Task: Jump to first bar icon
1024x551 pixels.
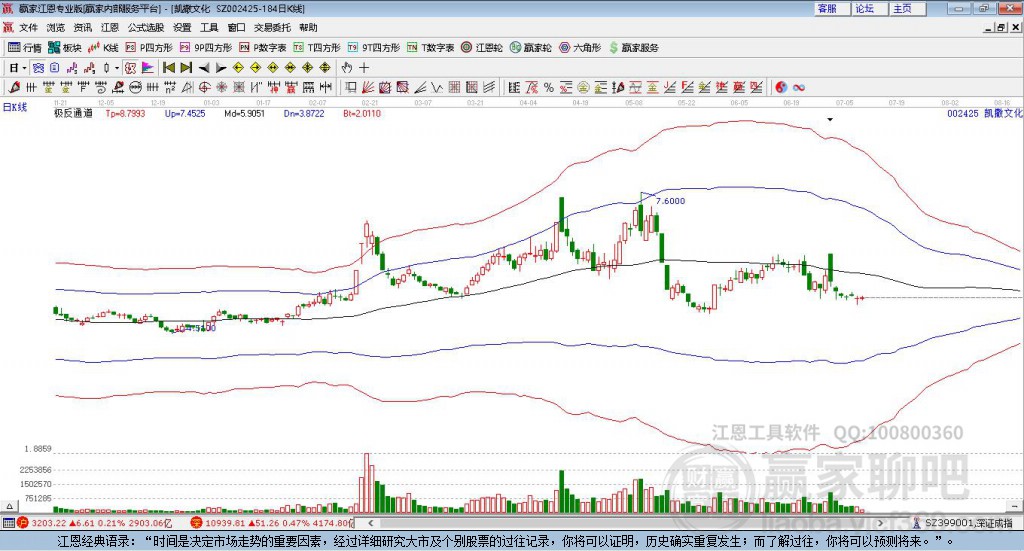Action: point(168,68)
